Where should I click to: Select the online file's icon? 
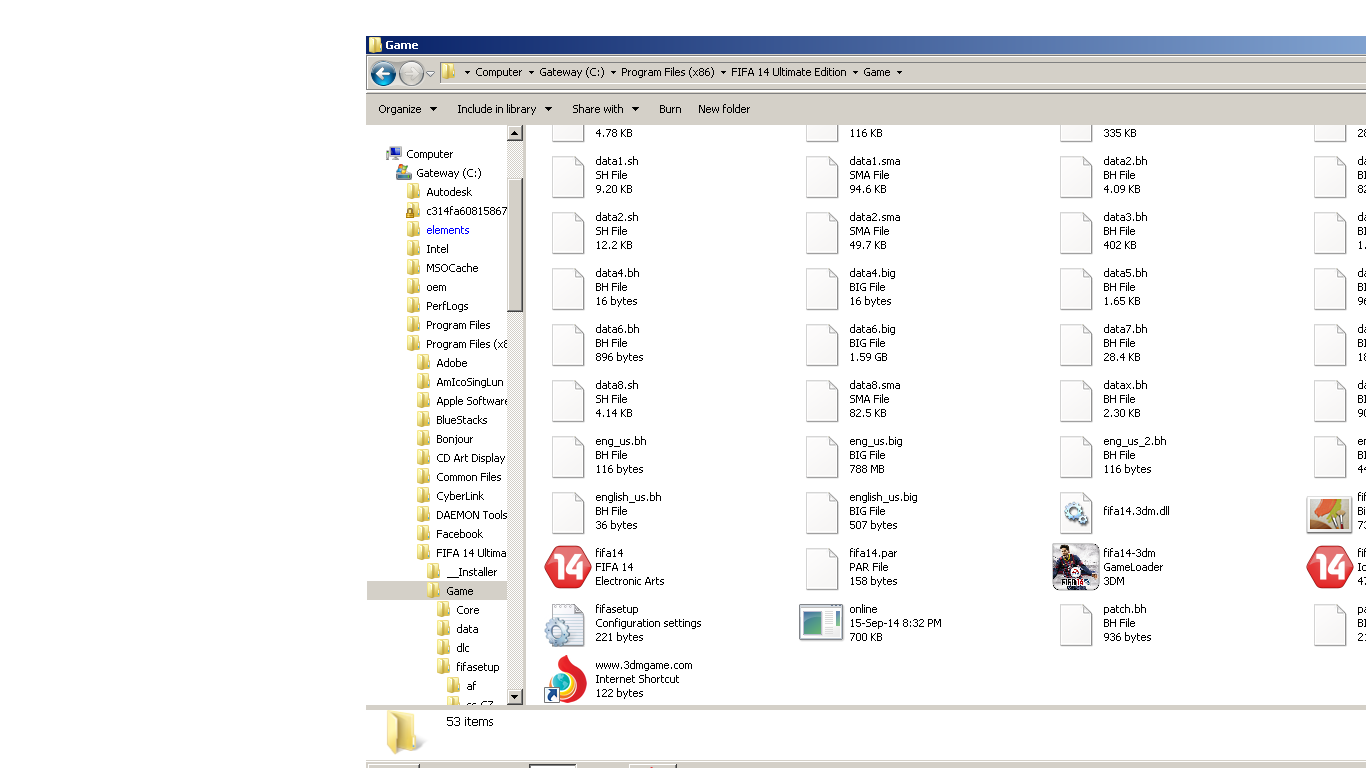pos(821,622)
